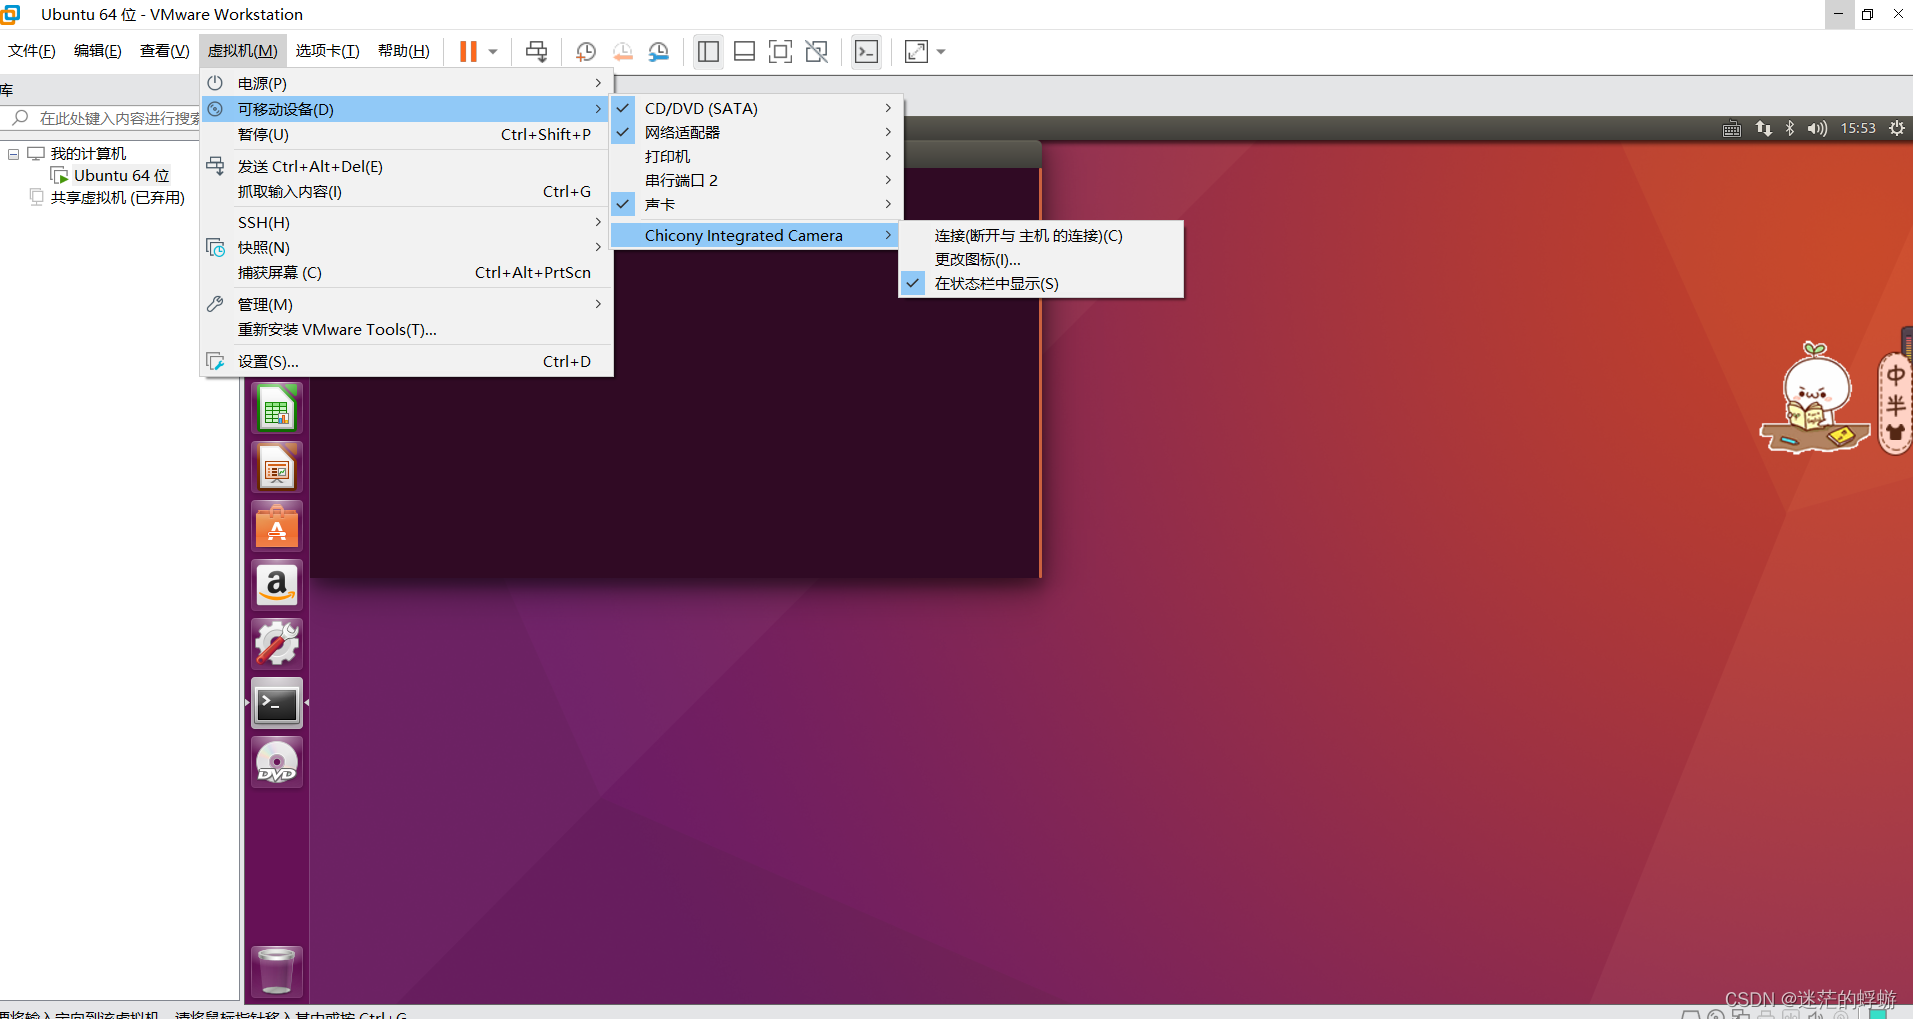1913x1019 pixels.
Task: Click the 中 input method badge
Action: (x=1895, y=376)
